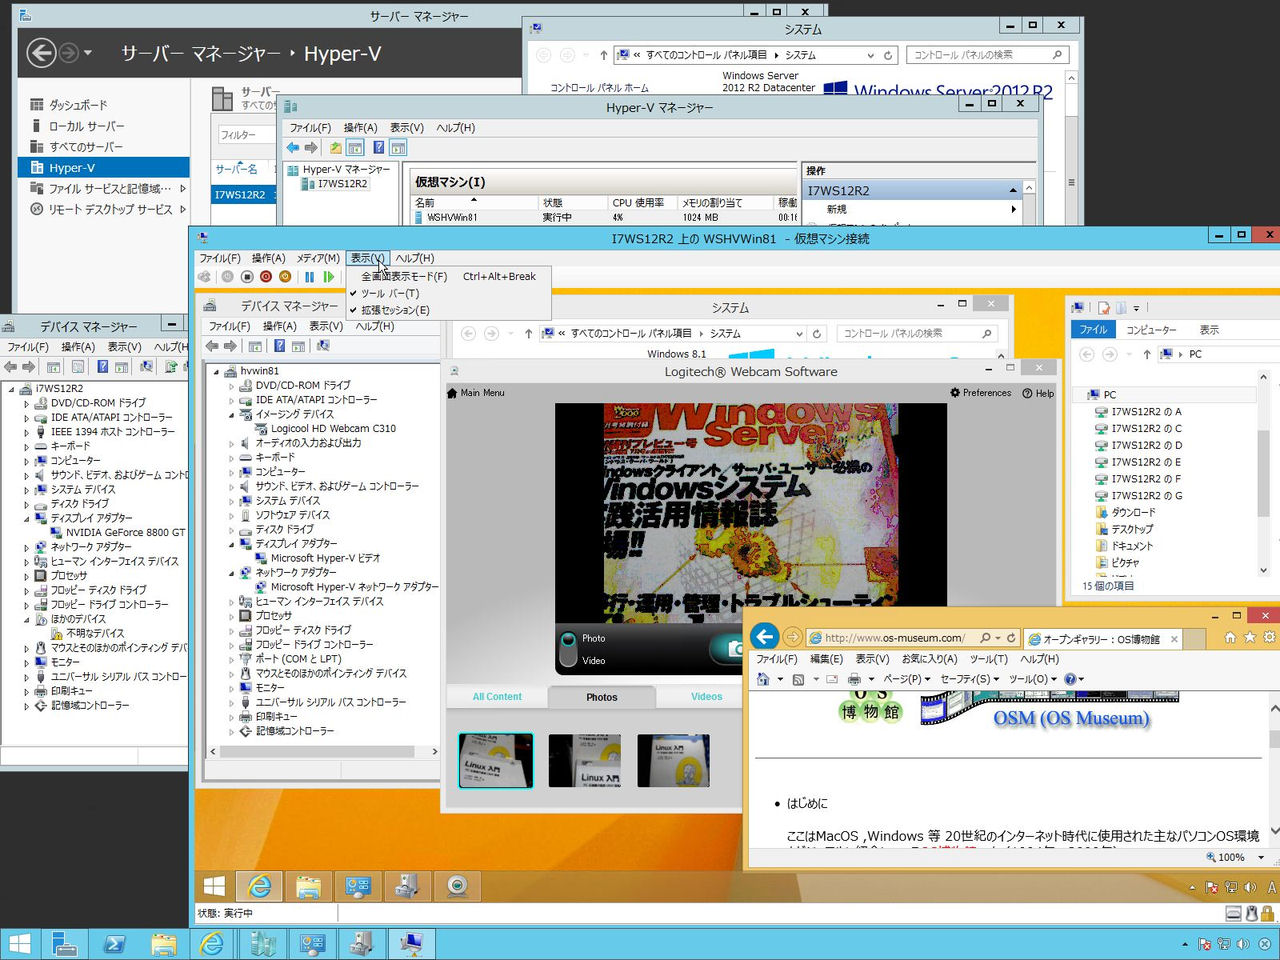Click the Ctrl+Alt+Del icon in VM toolbar
Screen dimensions: 1280x960
pos(205,277)
